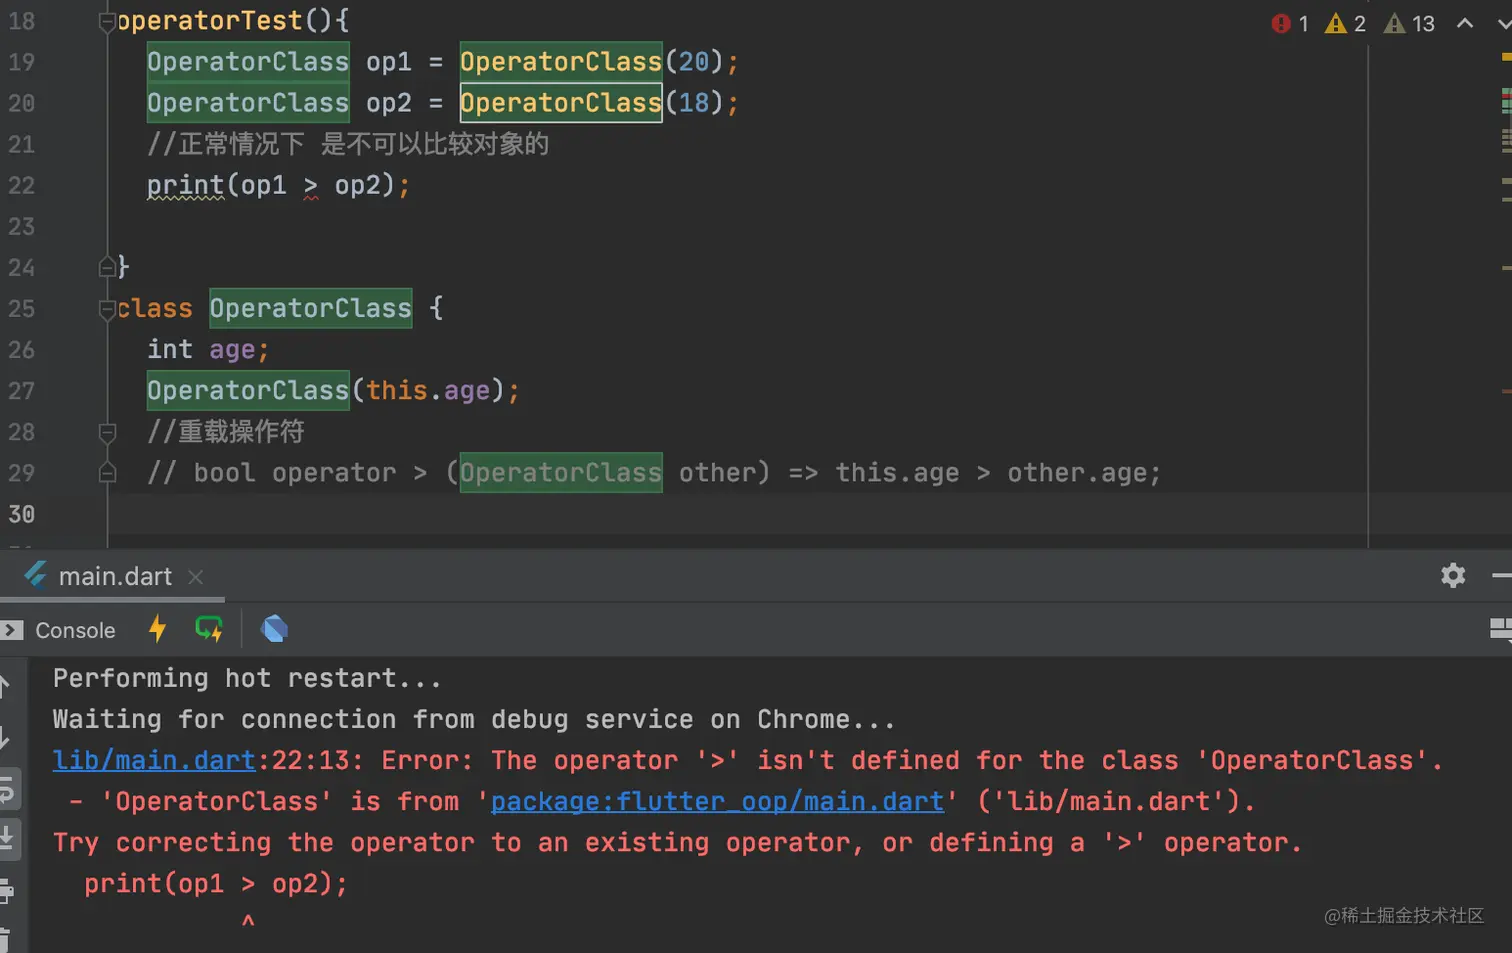Click the weak warning count showing 13
1512x953 pixels.
click(1409, 23)
